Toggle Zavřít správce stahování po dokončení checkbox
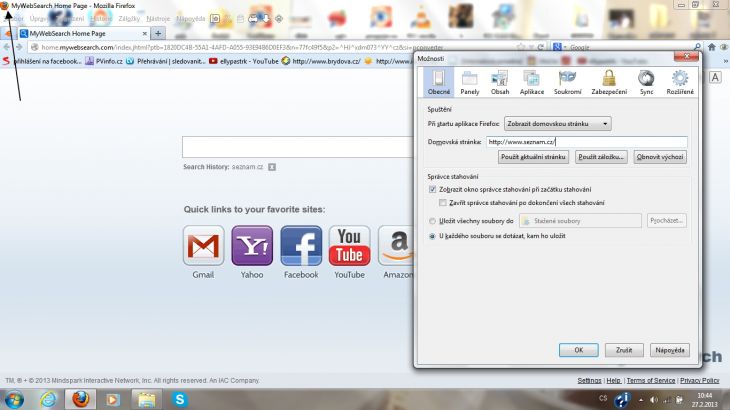 coord(443,203)
